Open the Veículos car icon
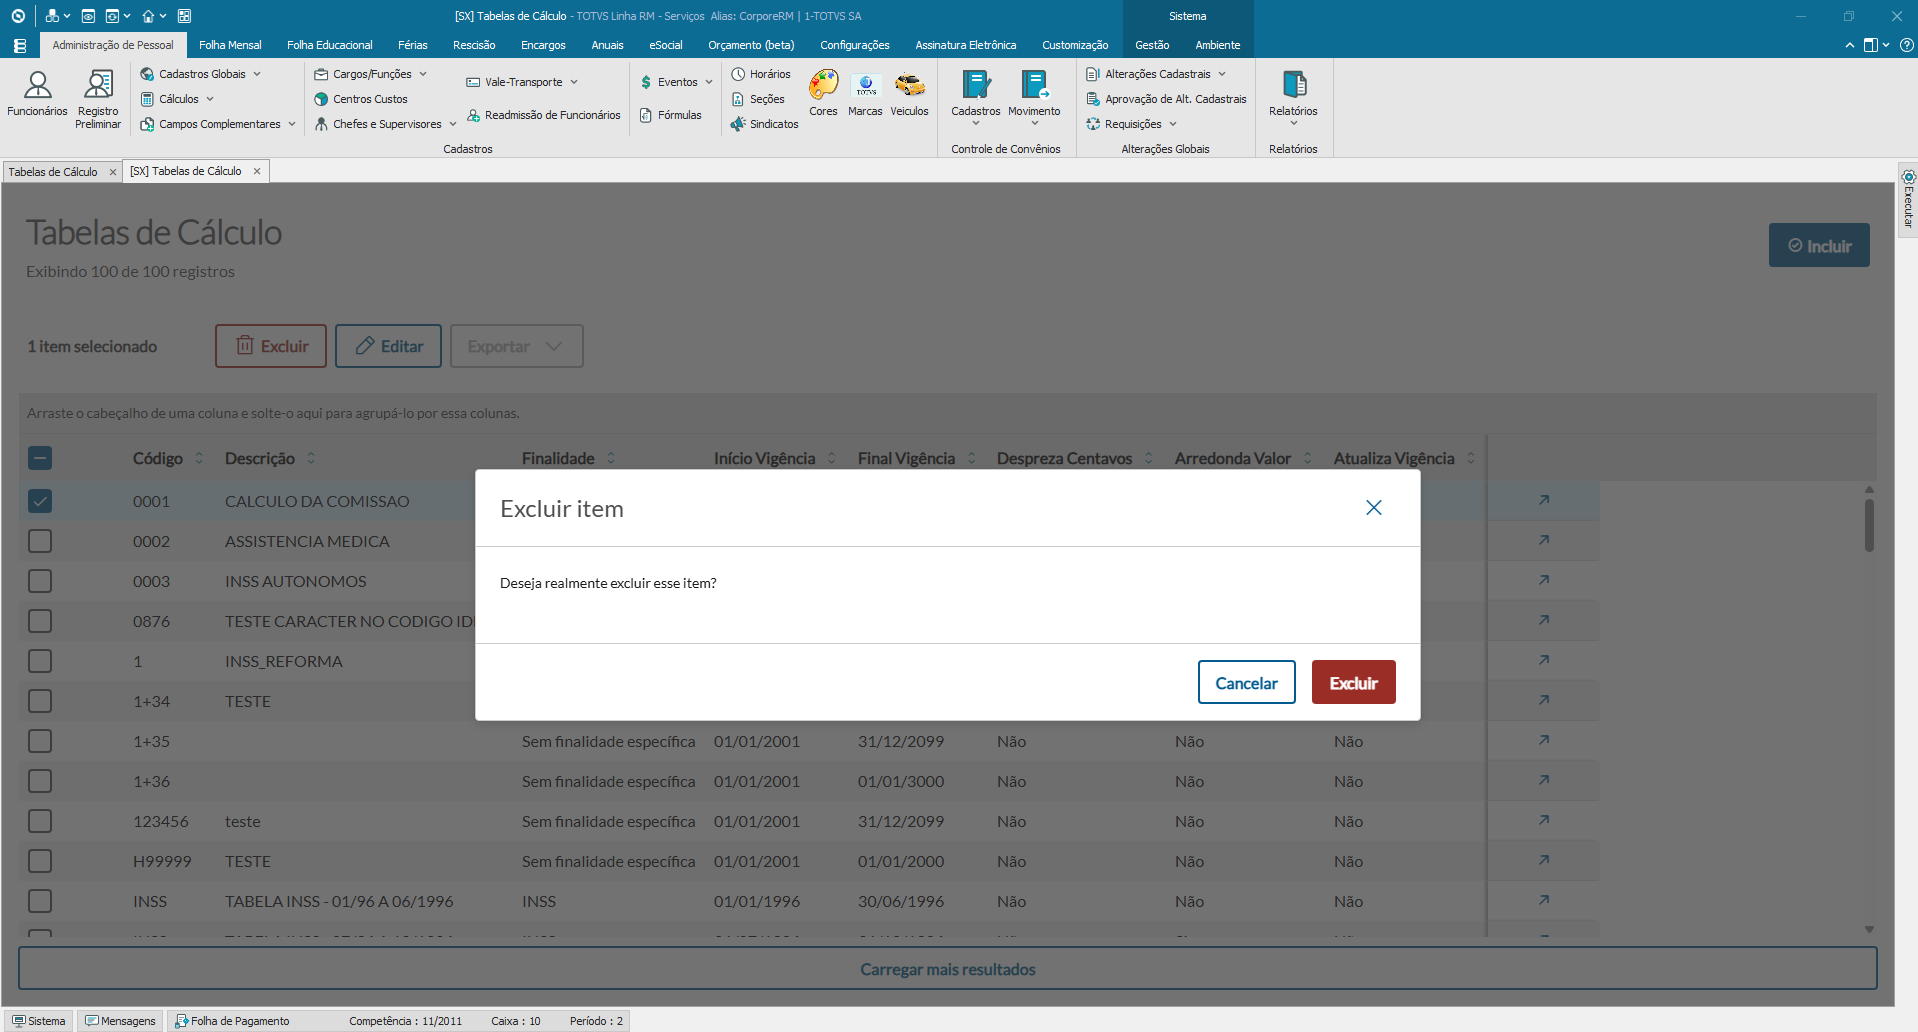The height and width of the screenshot is (1032, 1918). pos(909,94)
